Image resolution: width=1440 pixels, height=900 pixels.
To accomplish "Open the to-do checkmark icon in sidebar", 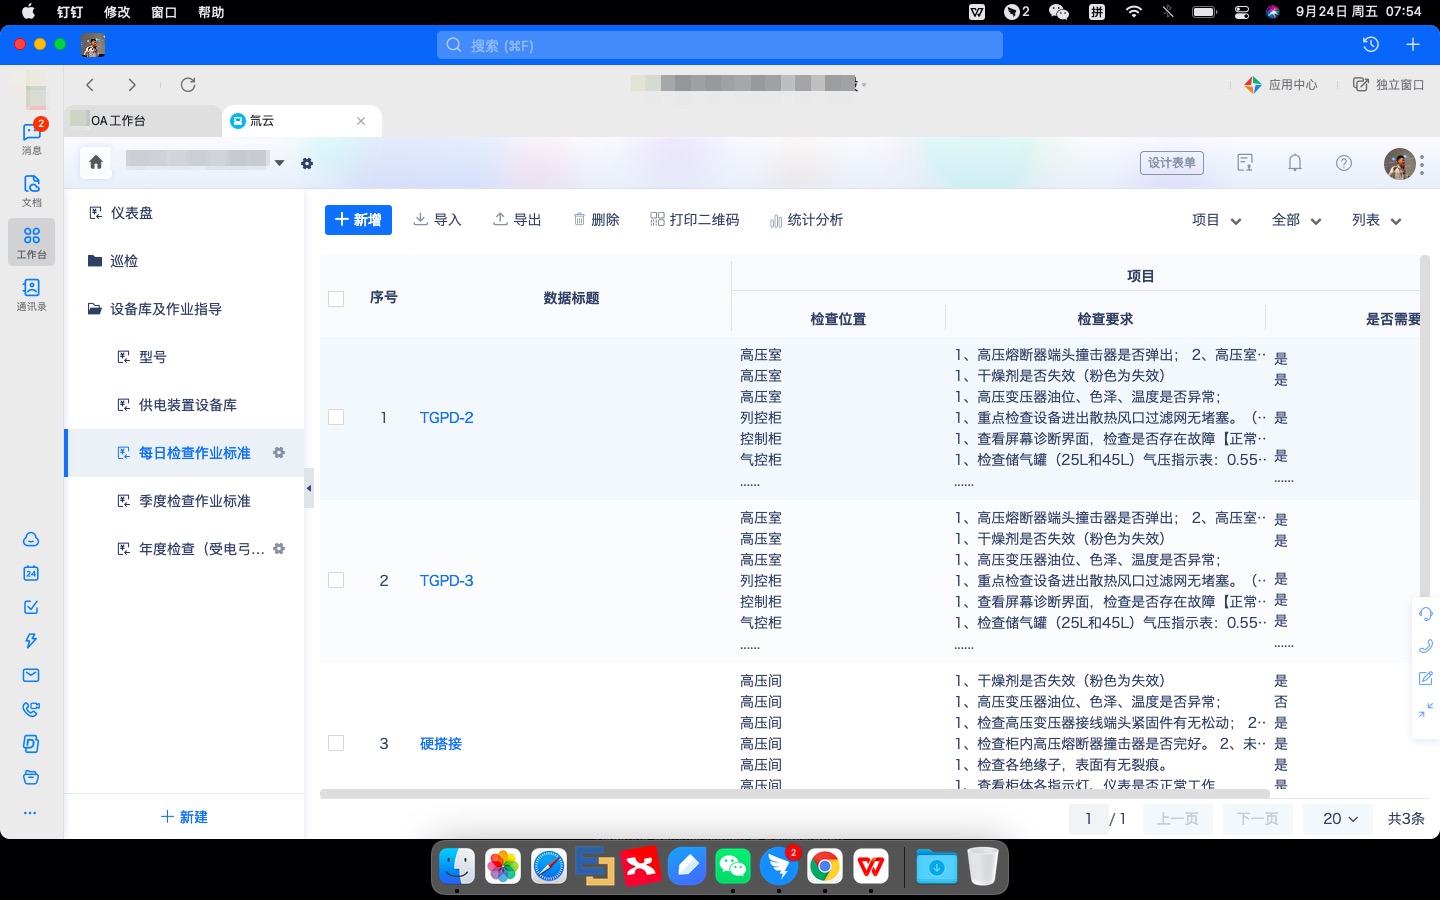I will click(31, 607).
